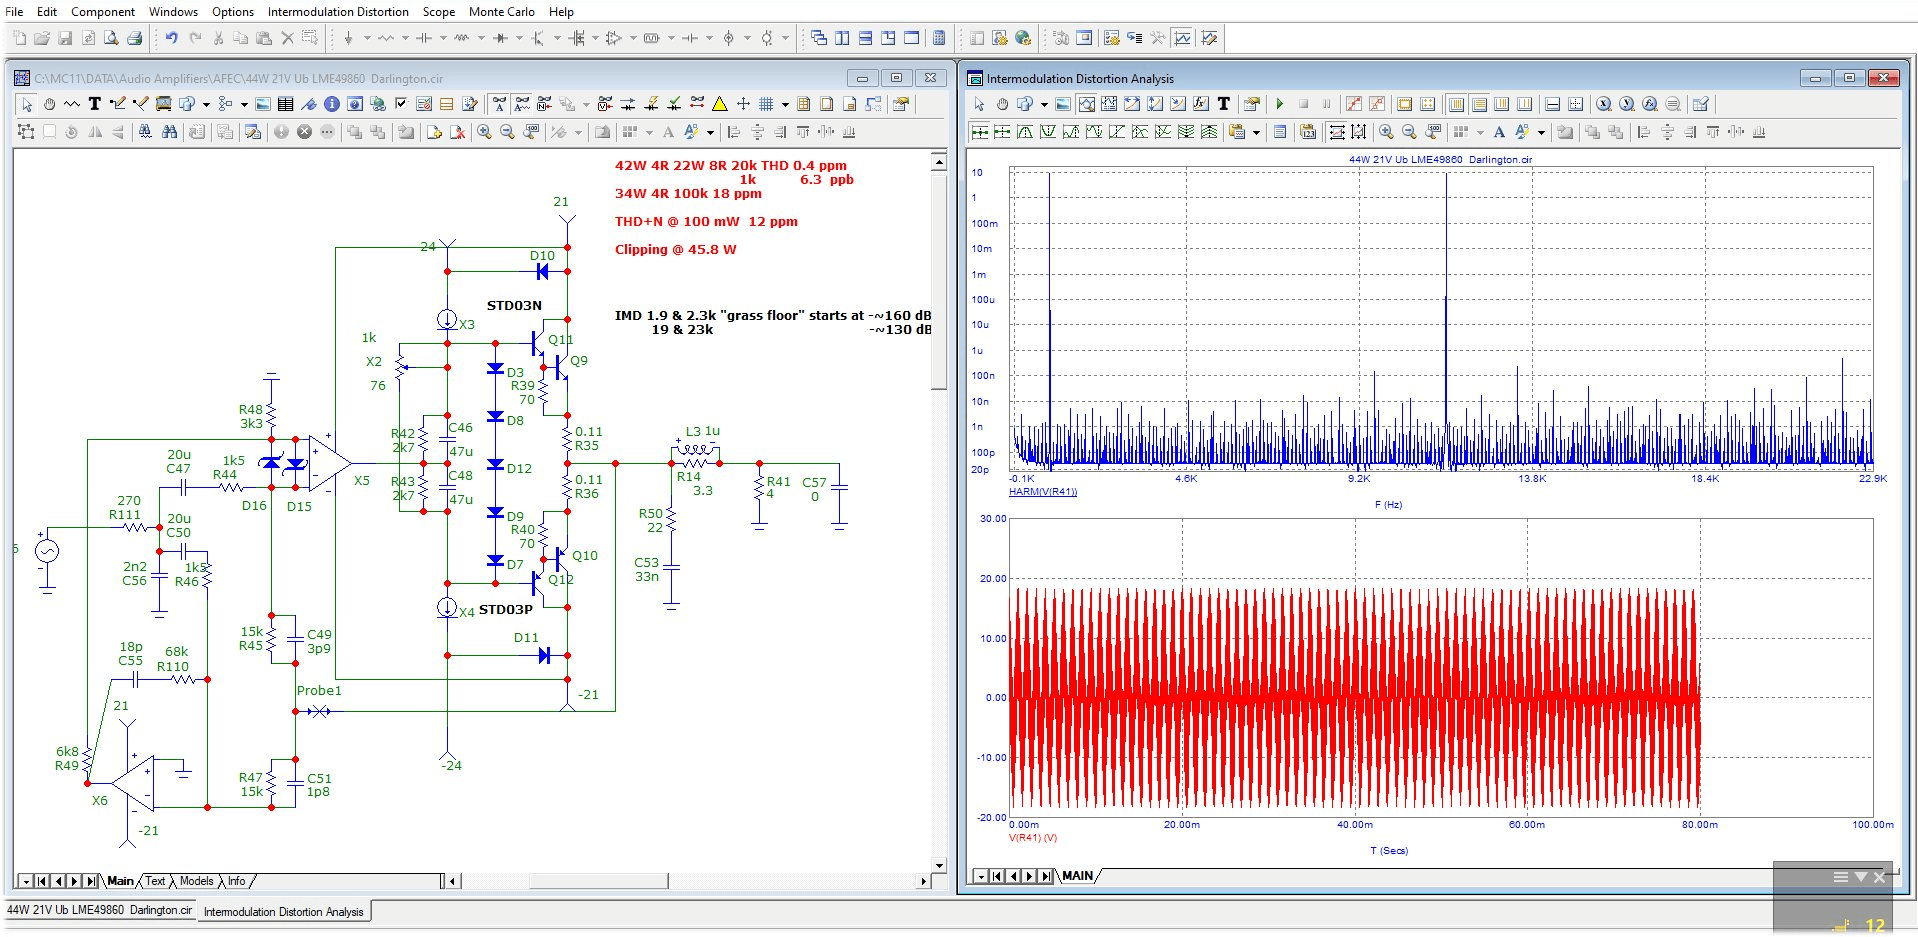Click the pan hand icon in analysis window
The width and height of the screenshot is (1918, 937).
[1002, 104]
